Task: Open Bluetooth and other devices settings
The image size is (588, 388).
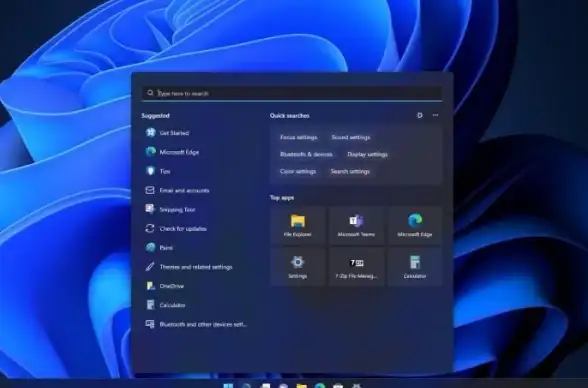Action: [196, 324]
